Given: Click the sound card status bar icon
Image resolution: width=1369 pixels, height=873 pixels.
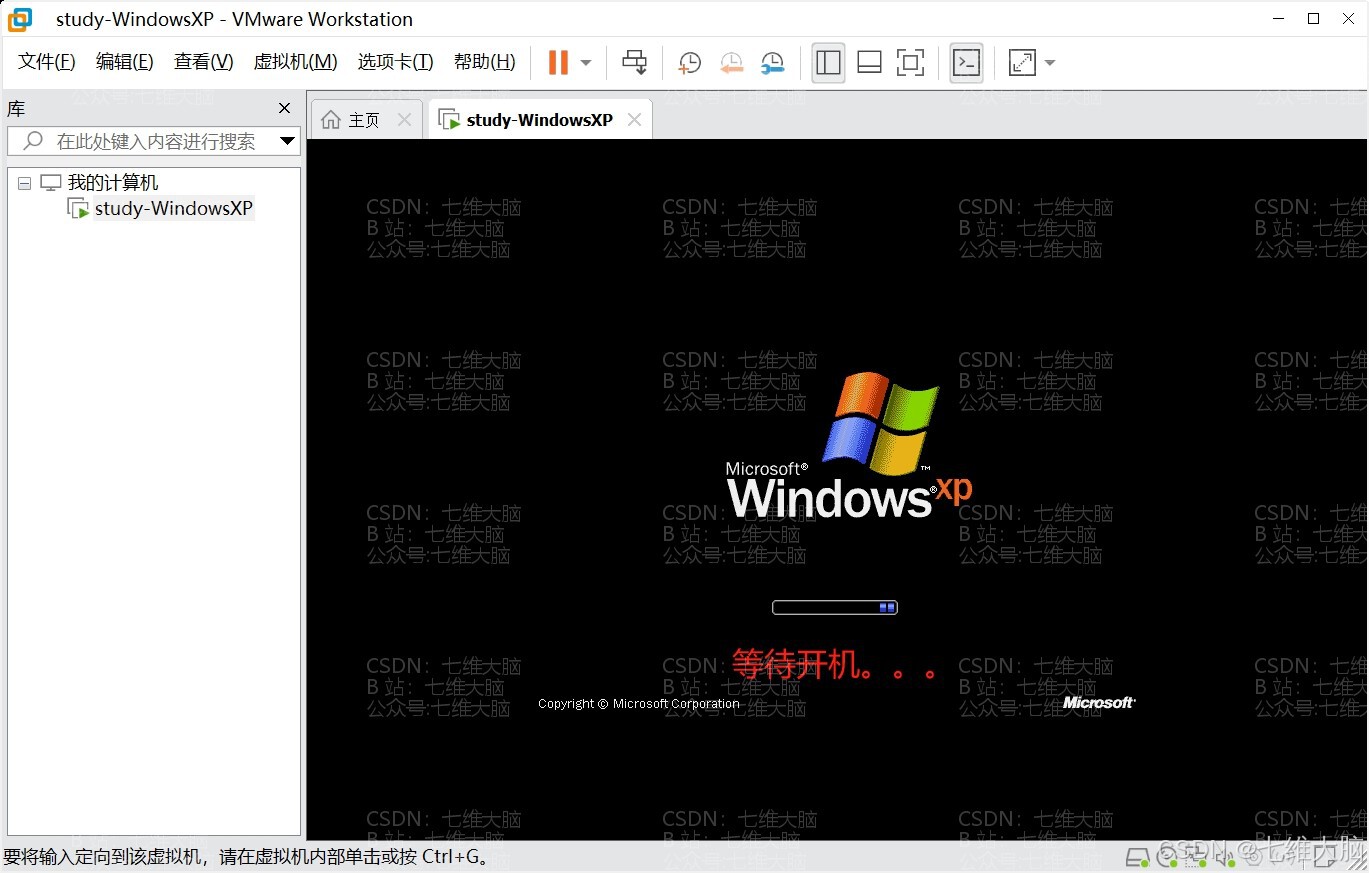Looking at the screenshot, I should tap(1225, 857).
